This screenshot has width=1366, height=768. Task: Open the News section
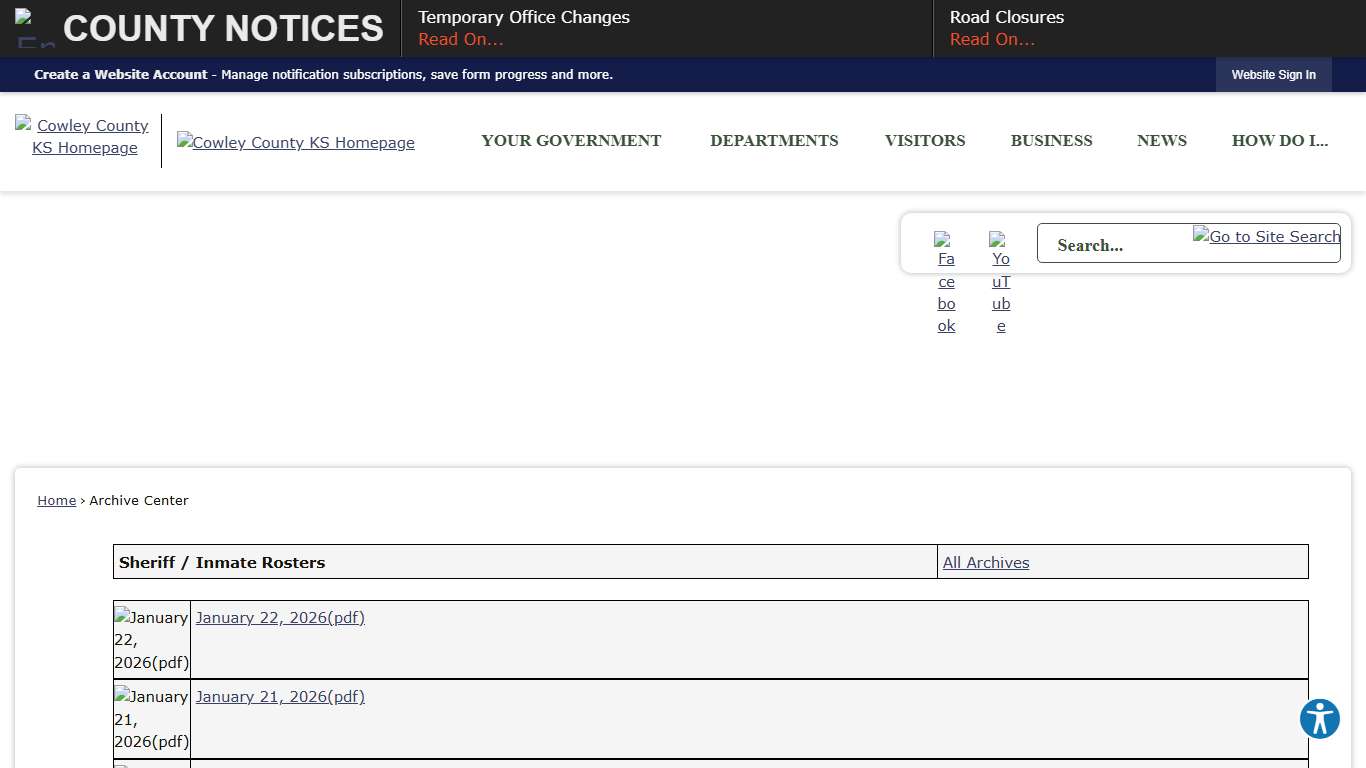(x=1161, y=141)
